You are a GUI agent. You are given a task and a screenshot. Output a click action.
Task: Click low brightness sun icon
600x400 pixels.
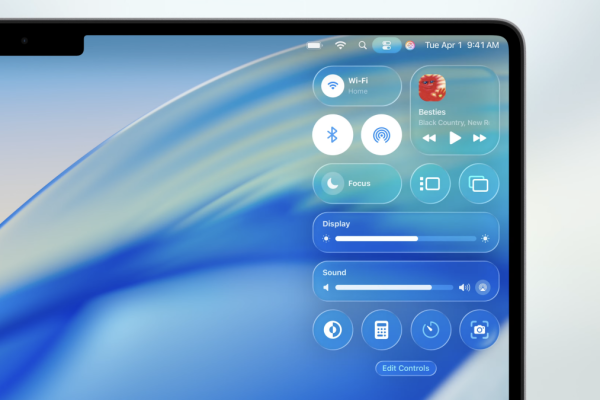326,239
